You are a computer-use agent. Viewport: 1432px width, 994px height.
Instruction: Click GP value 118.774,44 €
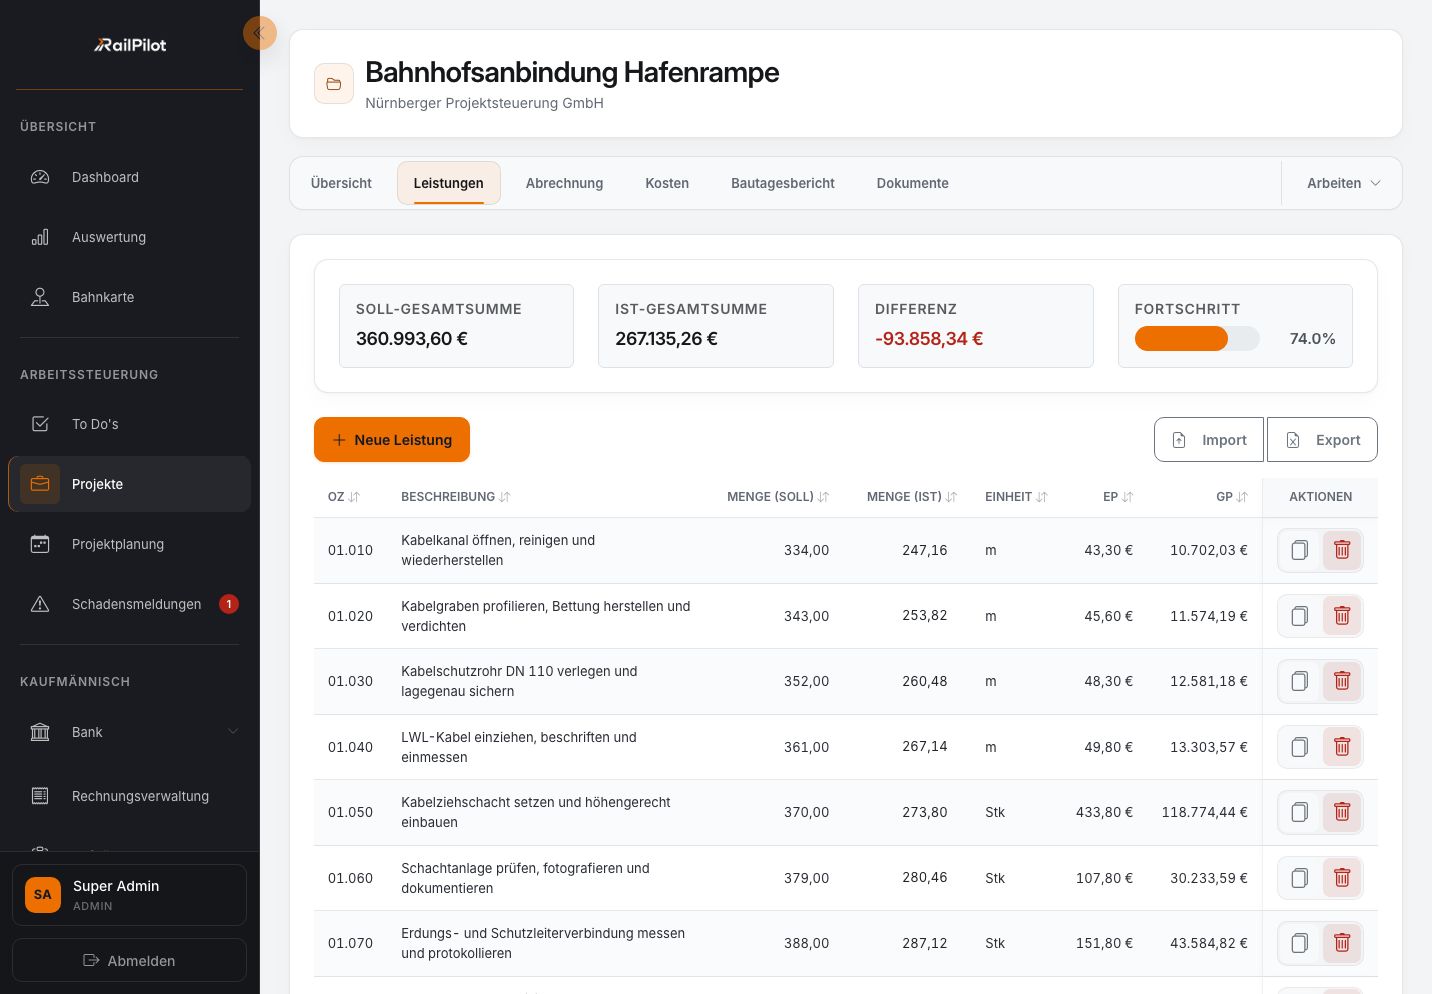tap(1204, 812)
